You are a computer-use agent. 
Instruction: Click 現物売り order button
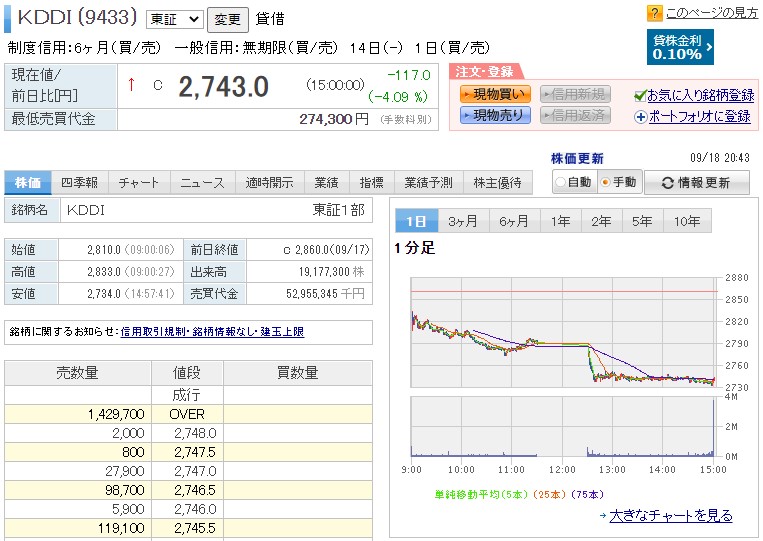(495, 115)
